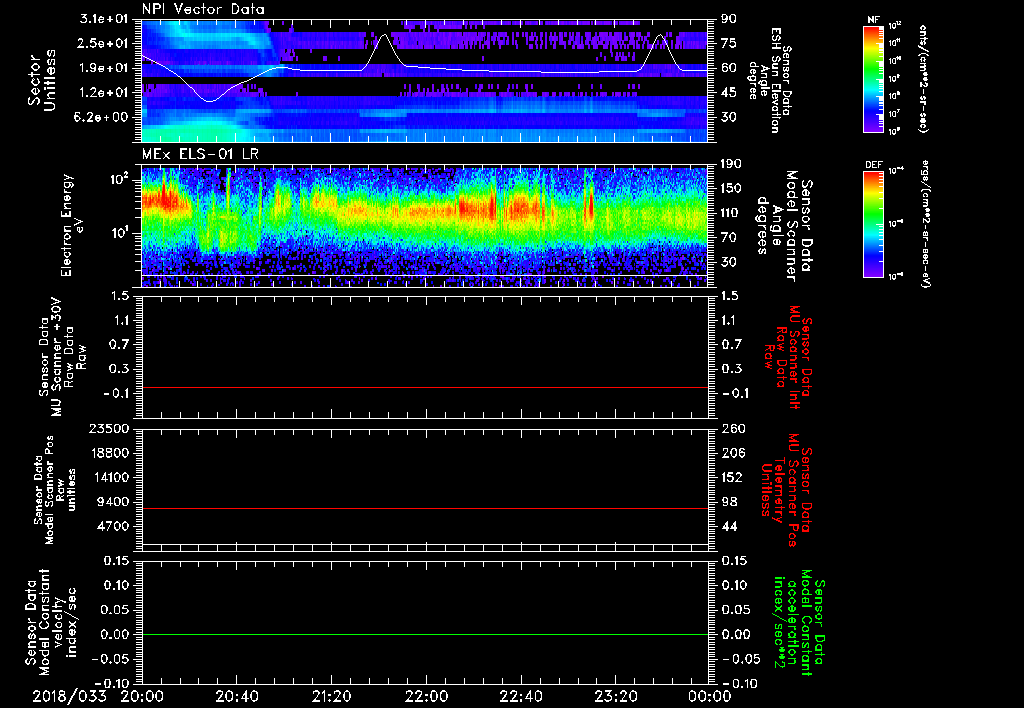The height and width of the screenshot is (708, 1024).
Task: Click the green zero-velocity line
Action: pos(425,634)
